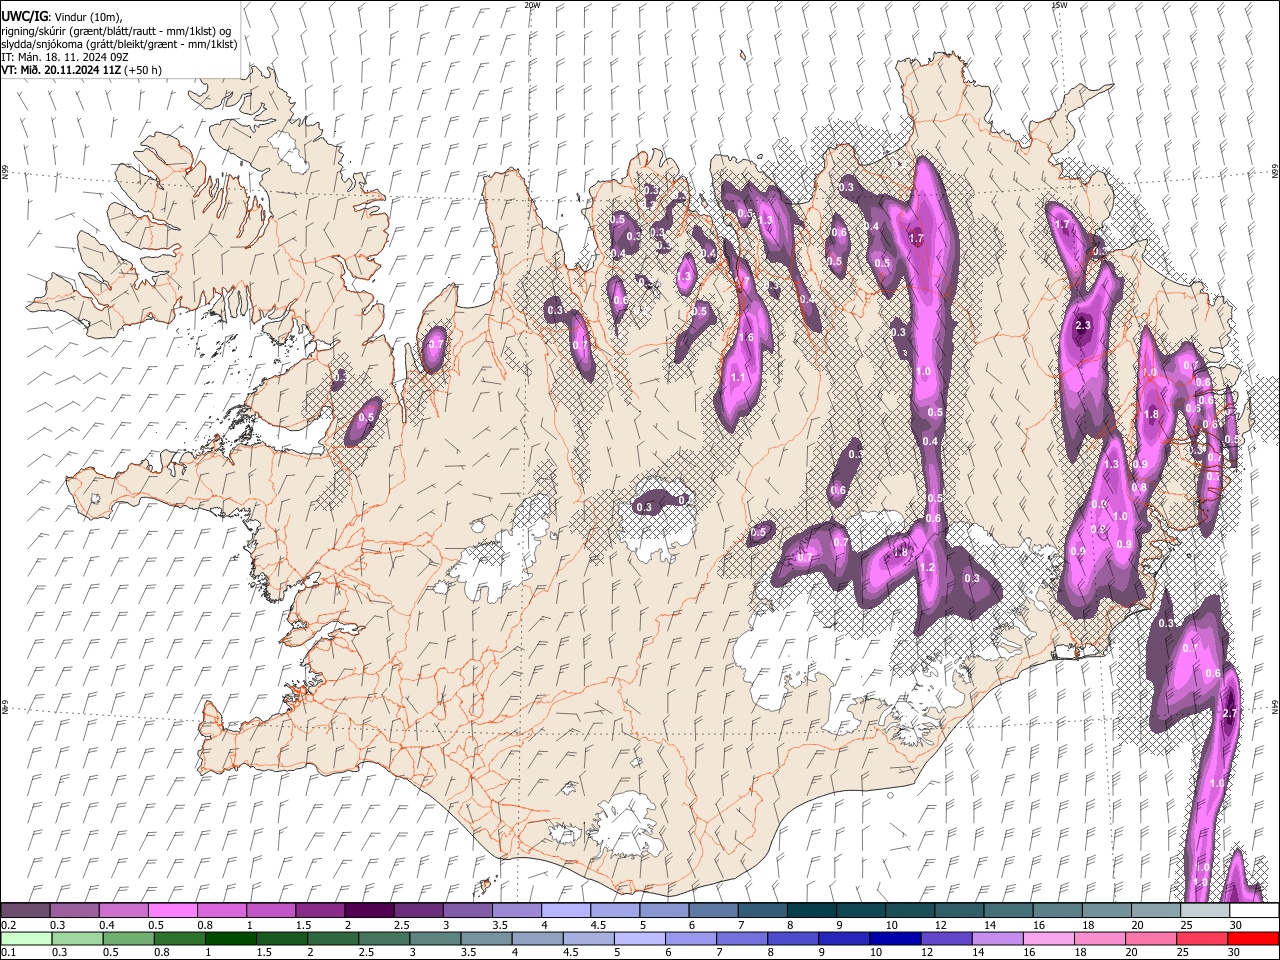Select dark purple upper swatch between 2 and 2.5

(368, 911)
